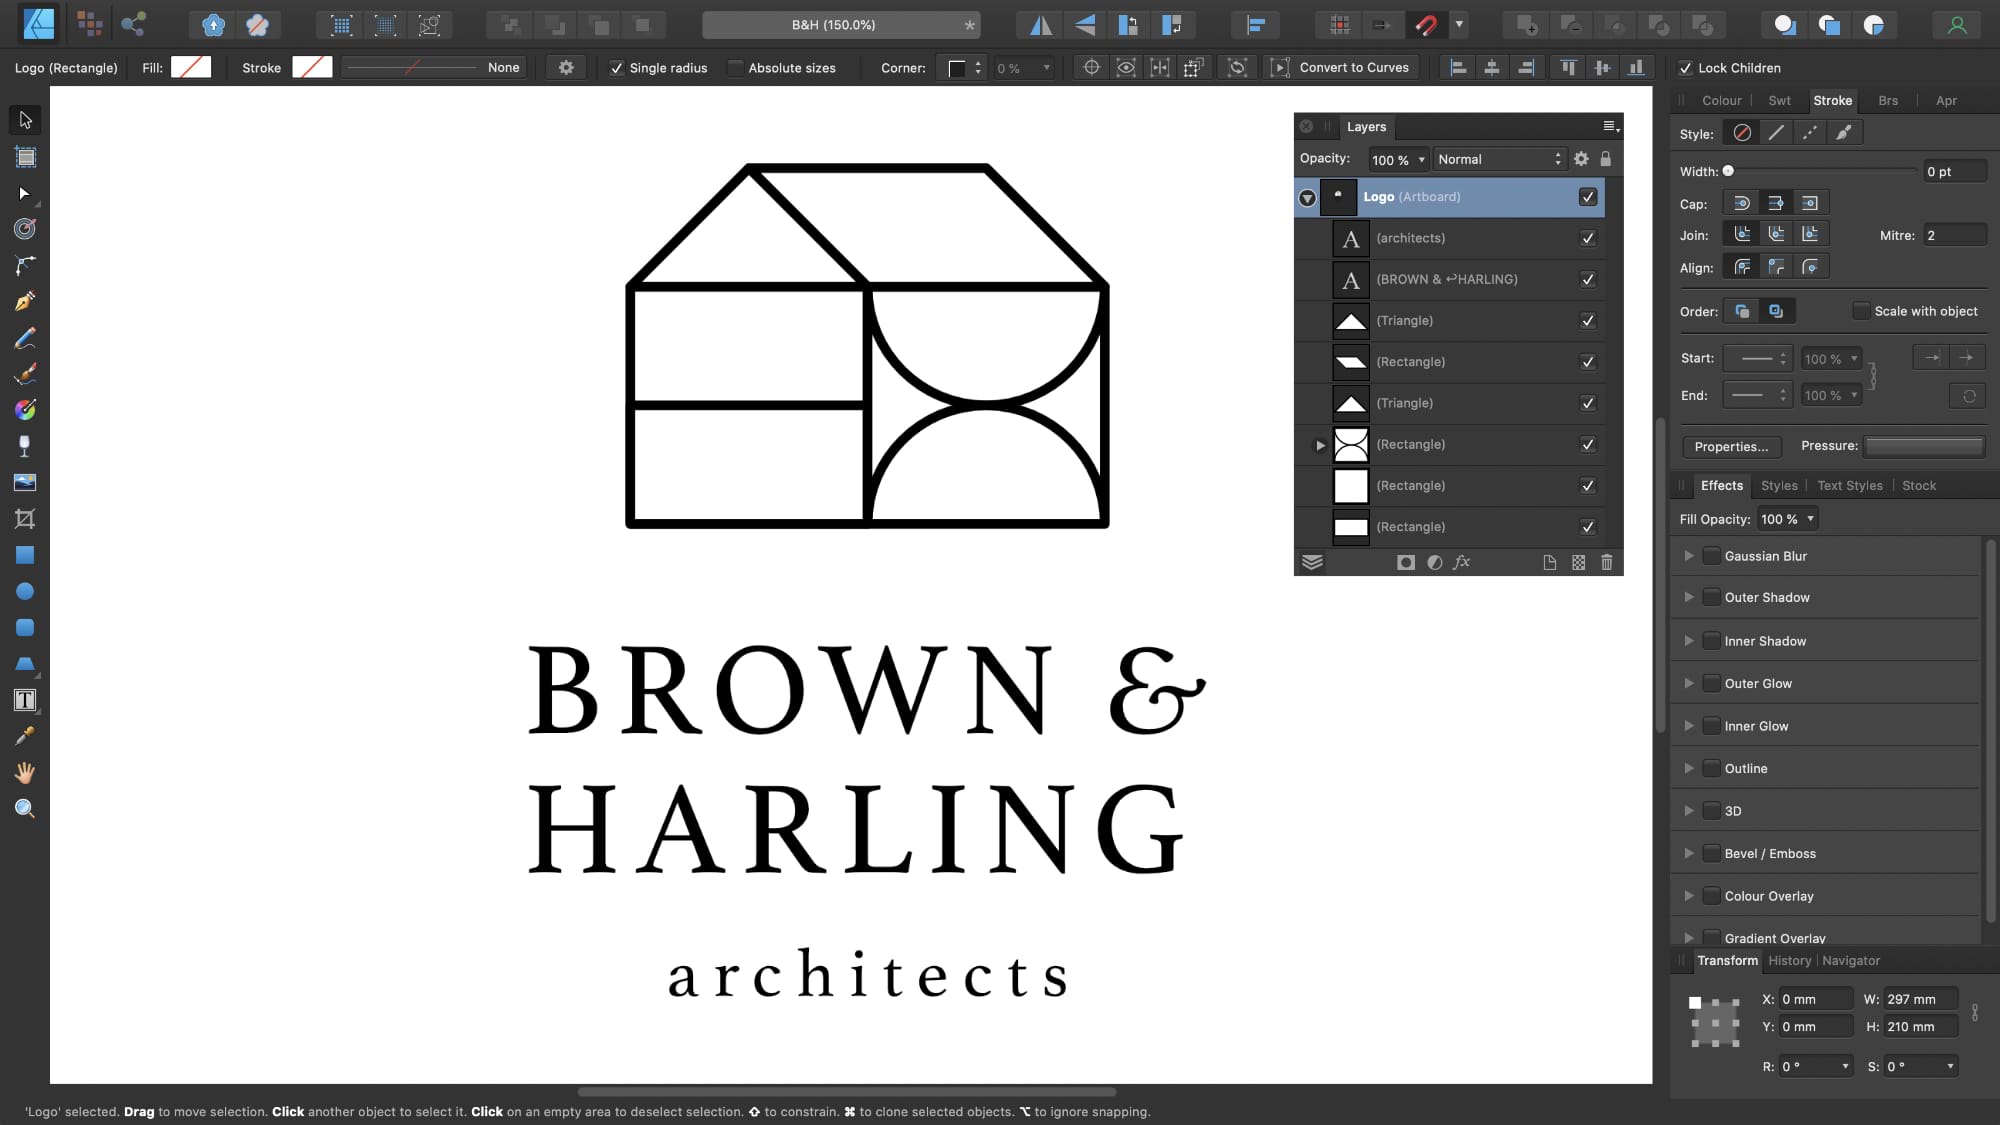Select the Transform tab
This screenshot has width=2000, height=1125.
(x=1727, y=960)
